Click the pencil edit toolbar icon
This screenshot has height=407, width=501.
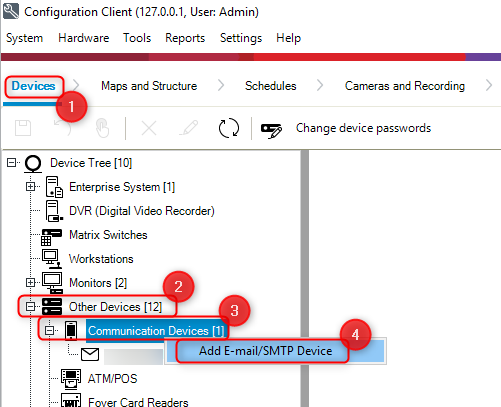(x=189, y=128)
